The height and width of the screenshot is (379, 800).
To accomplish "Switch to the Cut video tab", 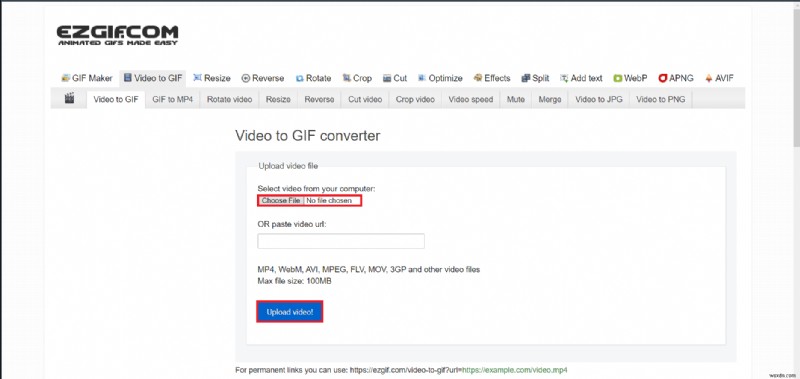I will point(365,99).
